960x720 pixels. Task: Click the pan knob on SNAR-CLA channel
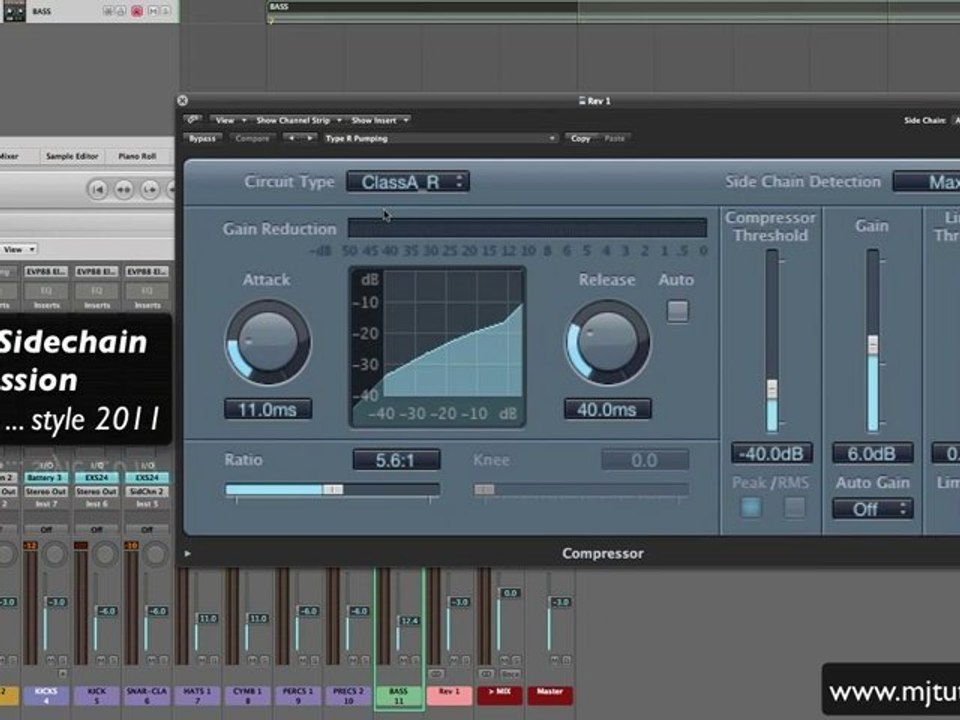point(156,554)
